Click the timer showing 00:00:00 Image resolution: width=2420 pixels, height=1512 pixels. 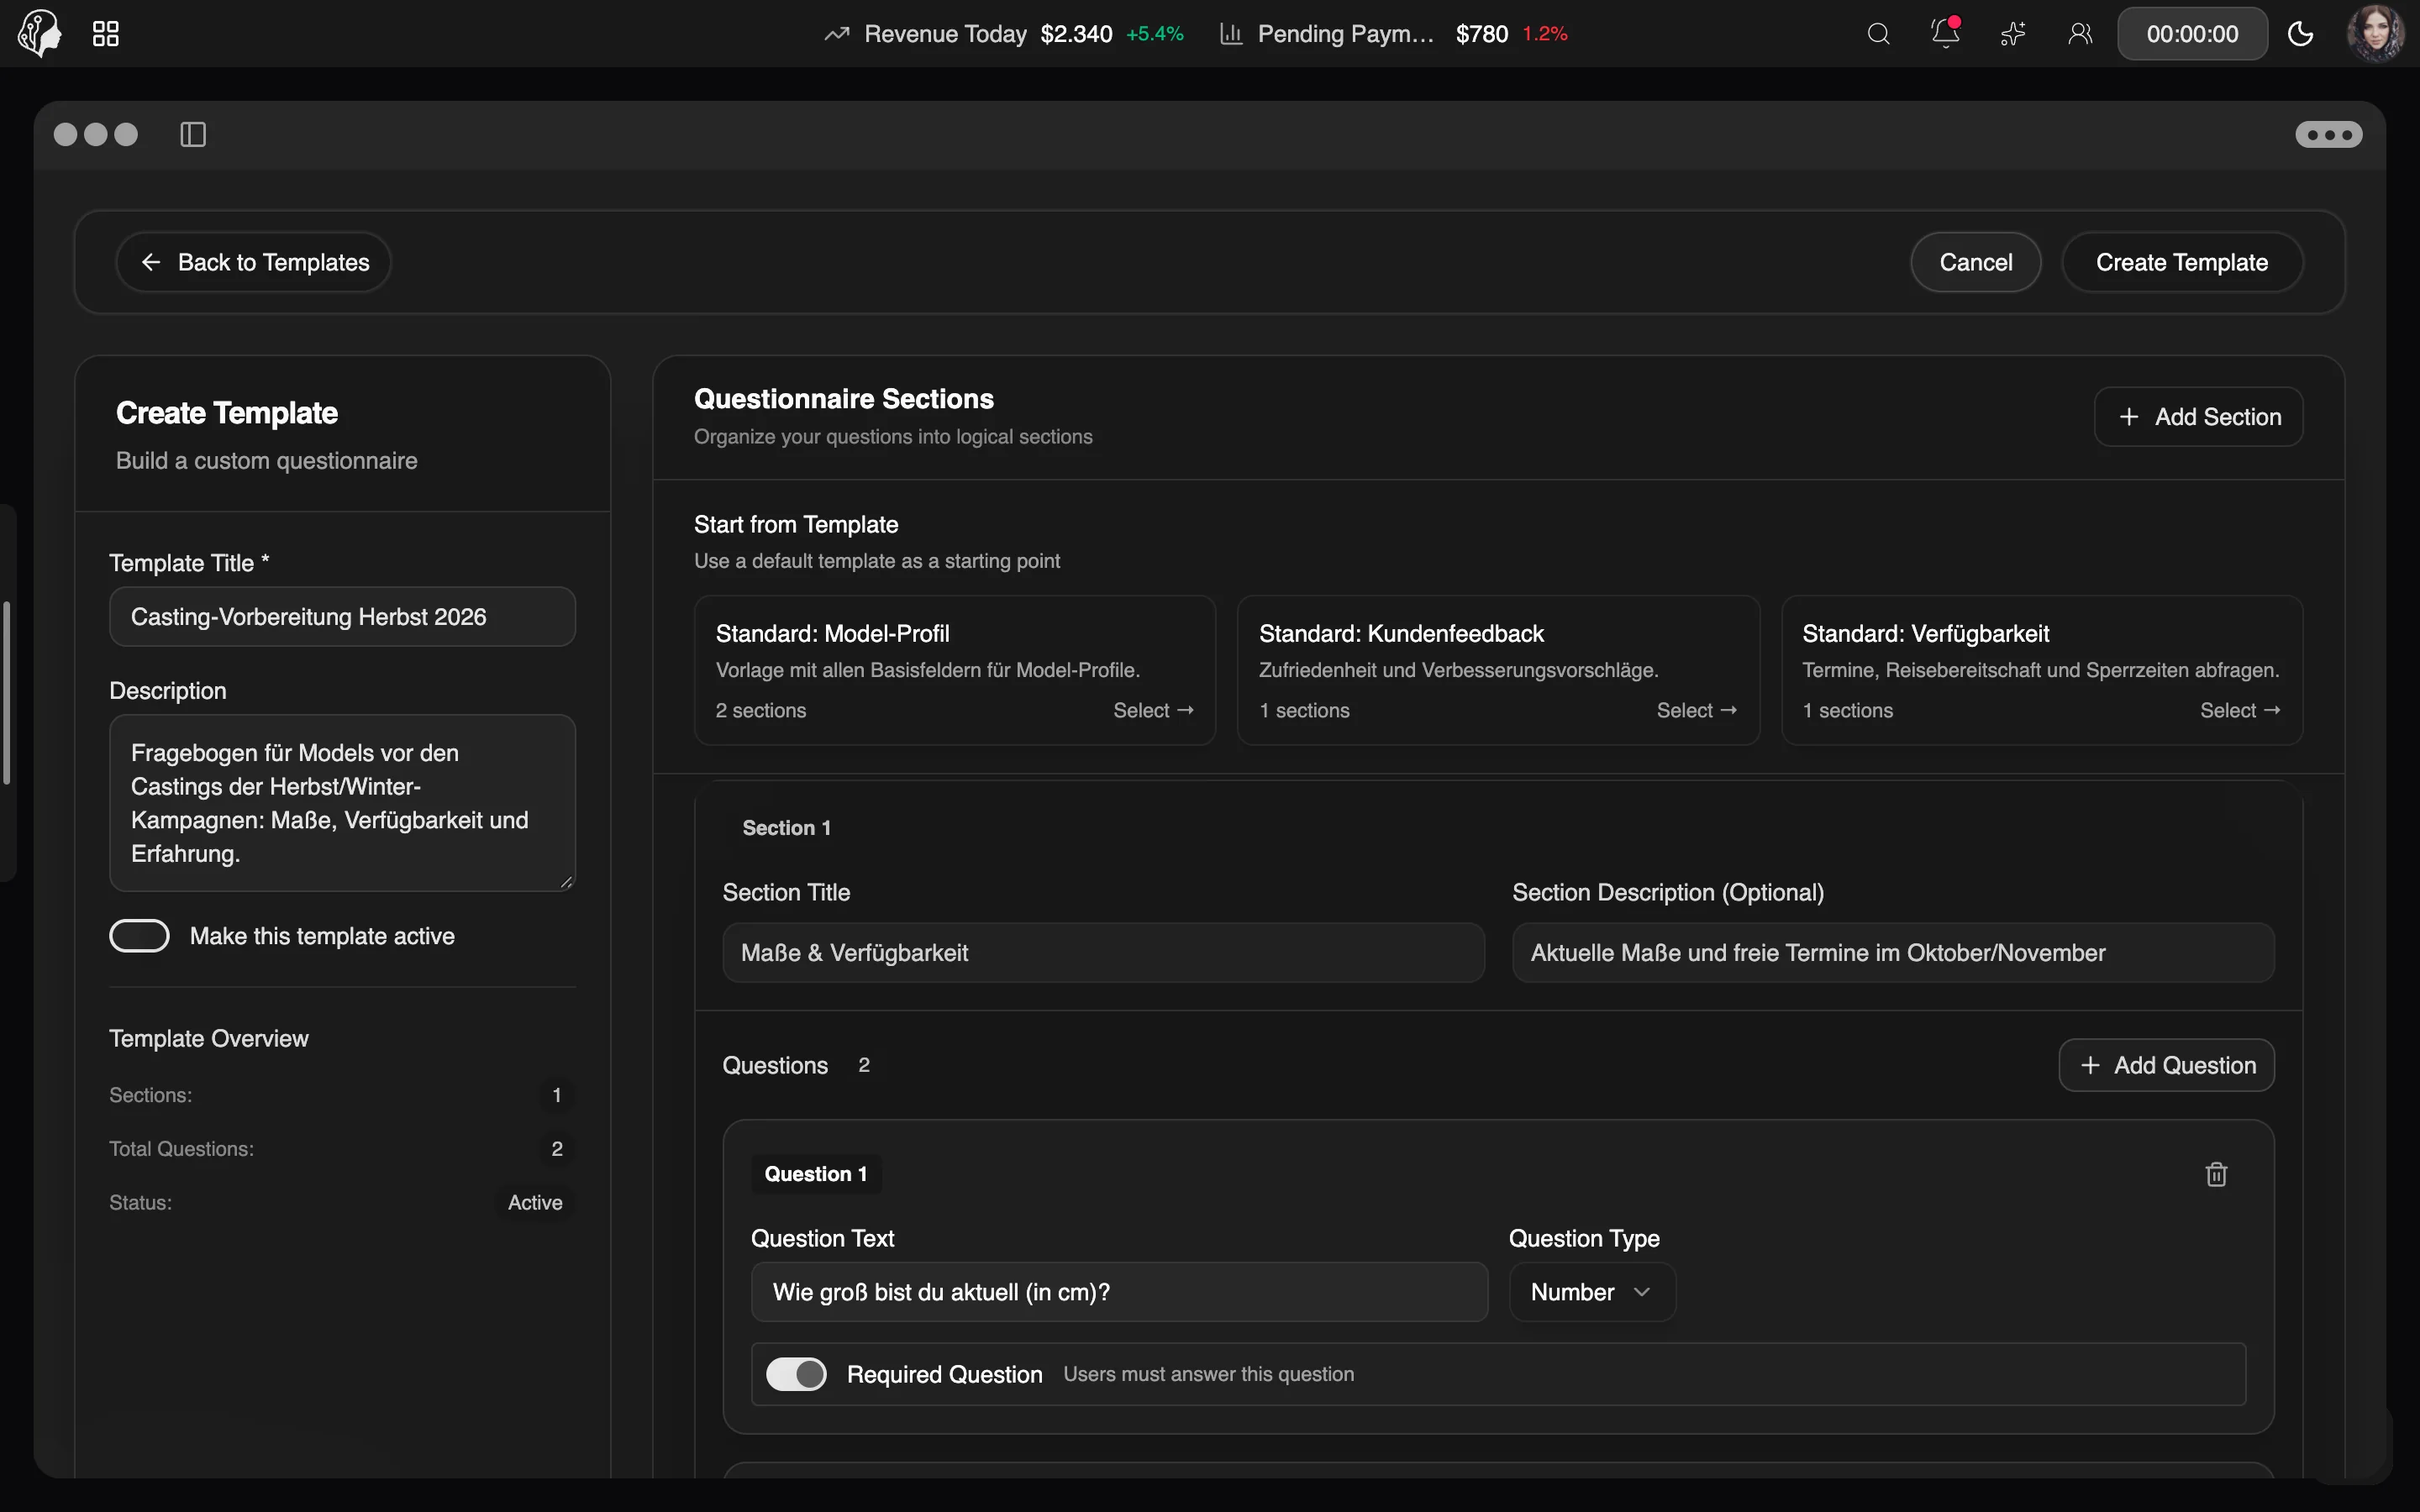pos(2192,34)
